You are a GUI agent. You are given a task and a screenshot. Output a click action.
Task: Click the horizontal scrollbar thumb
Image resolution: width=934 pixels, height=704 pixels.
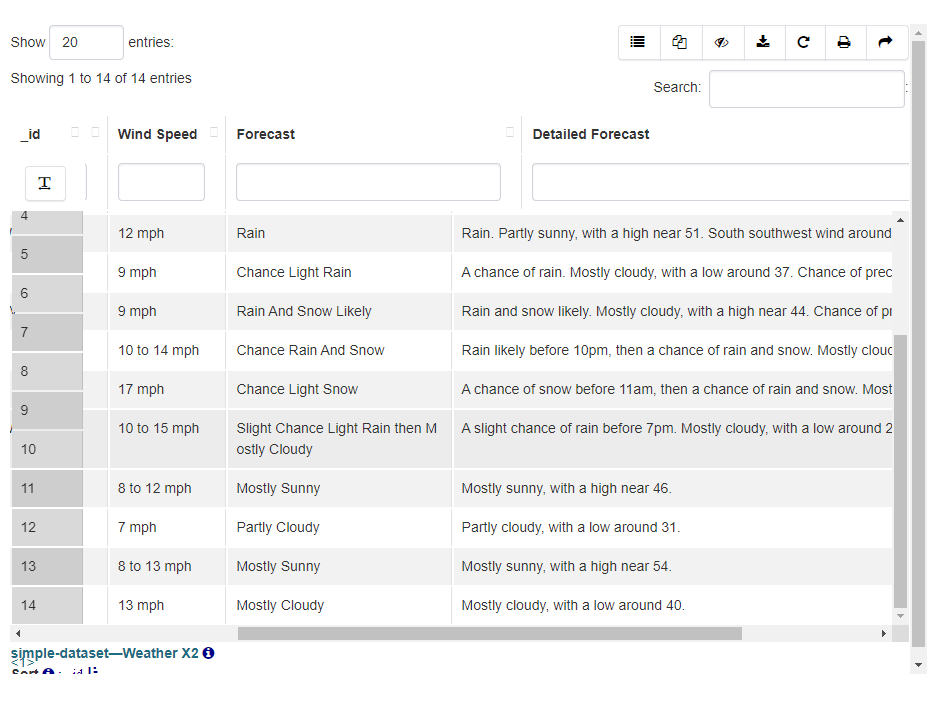tap(490, 633)
